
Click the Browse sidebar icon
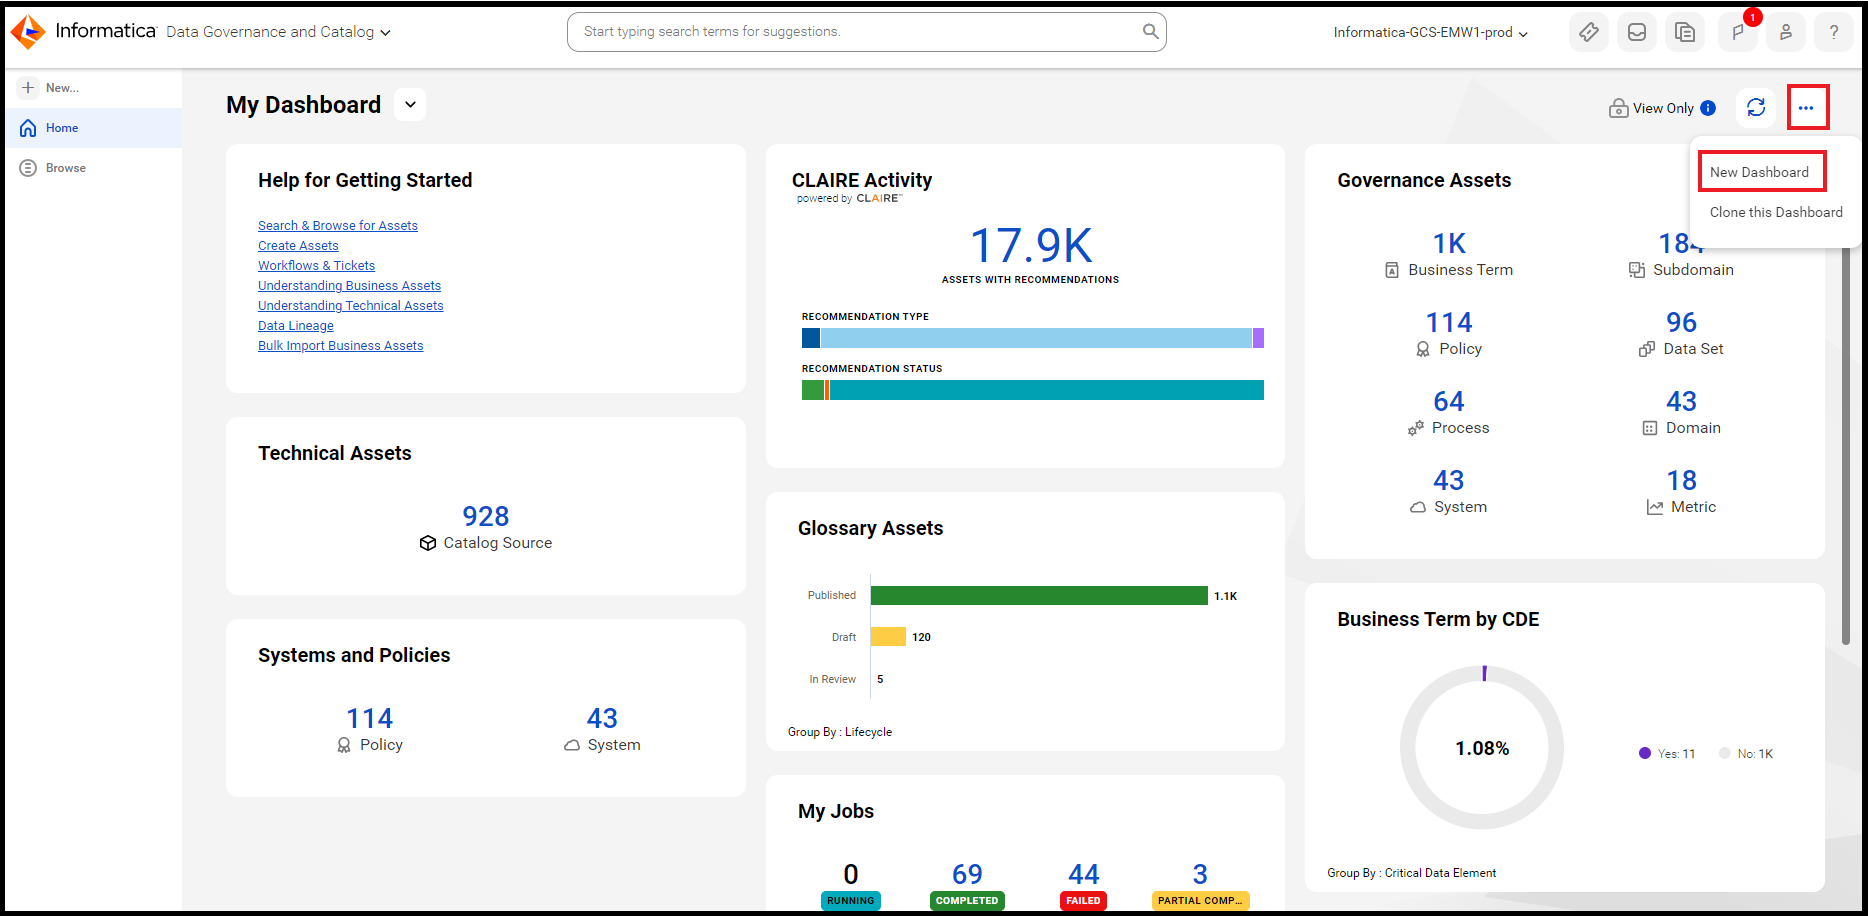(x=28, y=168)
